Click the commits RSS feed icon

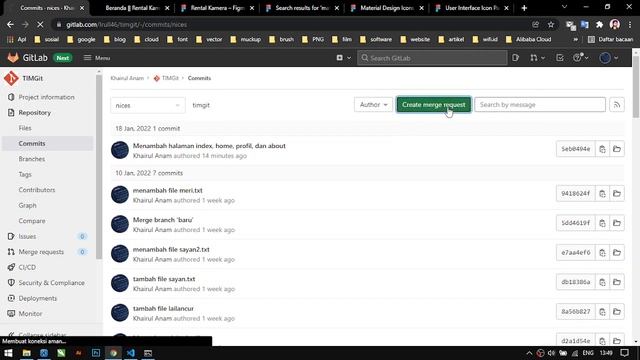[617, 105]
